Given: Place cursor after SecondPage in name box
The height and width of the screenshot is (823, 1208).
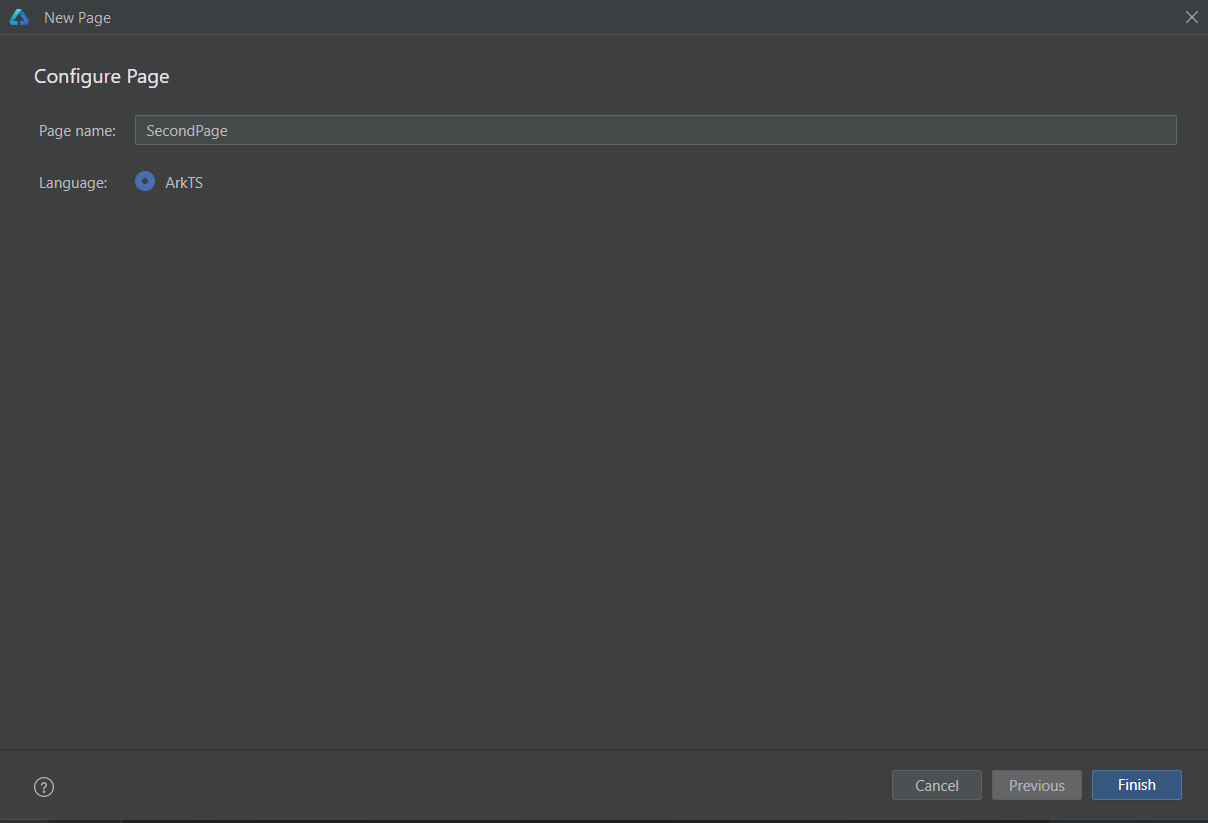Looking at the screenshot, I should [231, 131].
